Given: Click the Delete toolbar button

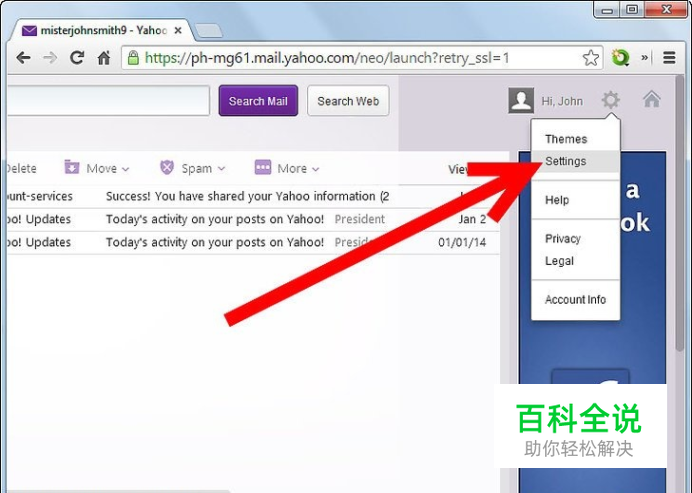Looking at the screenshot, I should coord(21,169).
